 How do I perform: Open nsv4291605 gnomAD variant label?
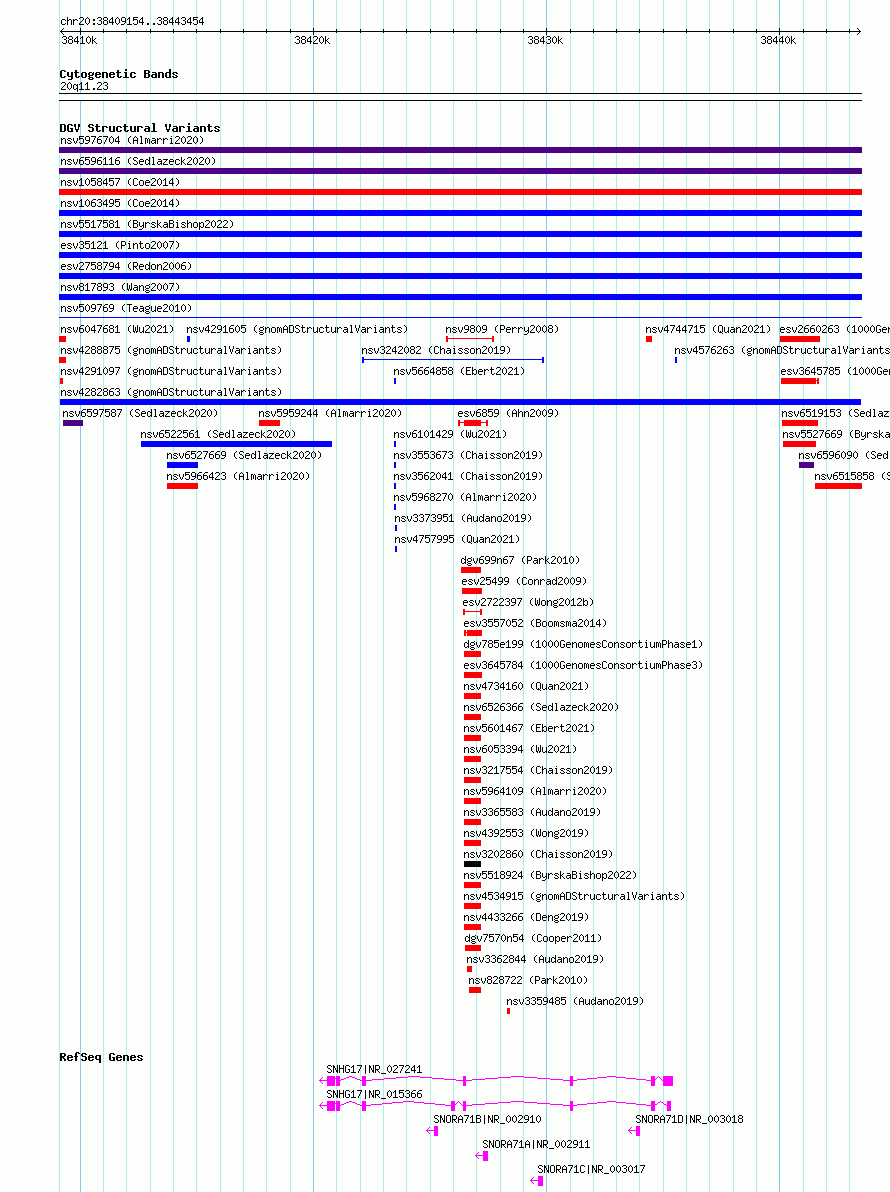pos(297,329)
